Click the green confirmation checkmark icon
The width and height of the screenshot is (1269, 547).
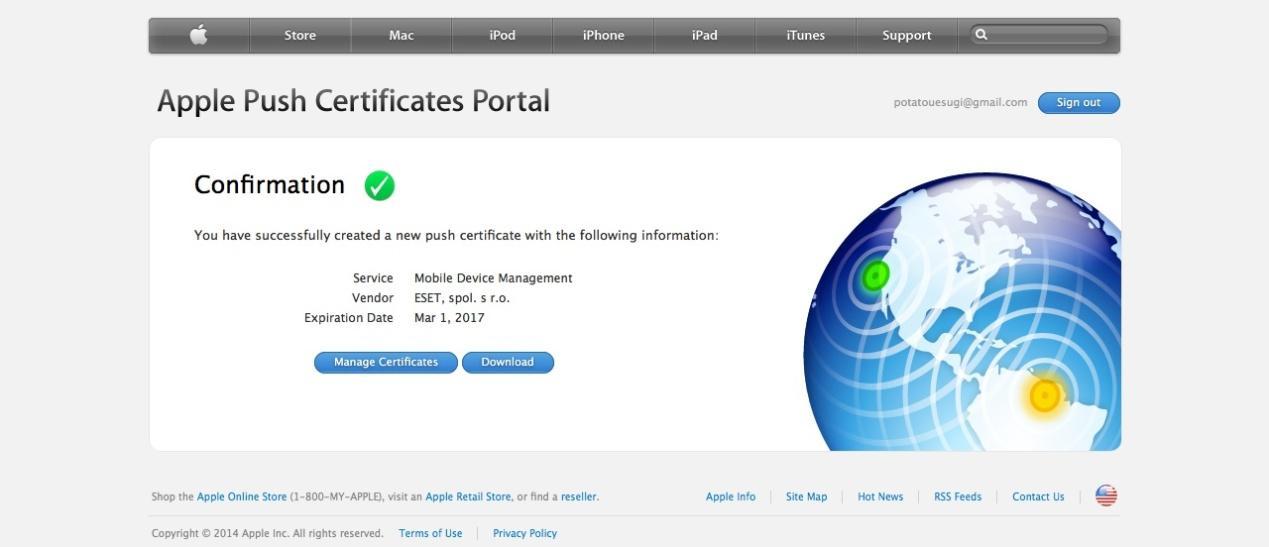[379, 185]
